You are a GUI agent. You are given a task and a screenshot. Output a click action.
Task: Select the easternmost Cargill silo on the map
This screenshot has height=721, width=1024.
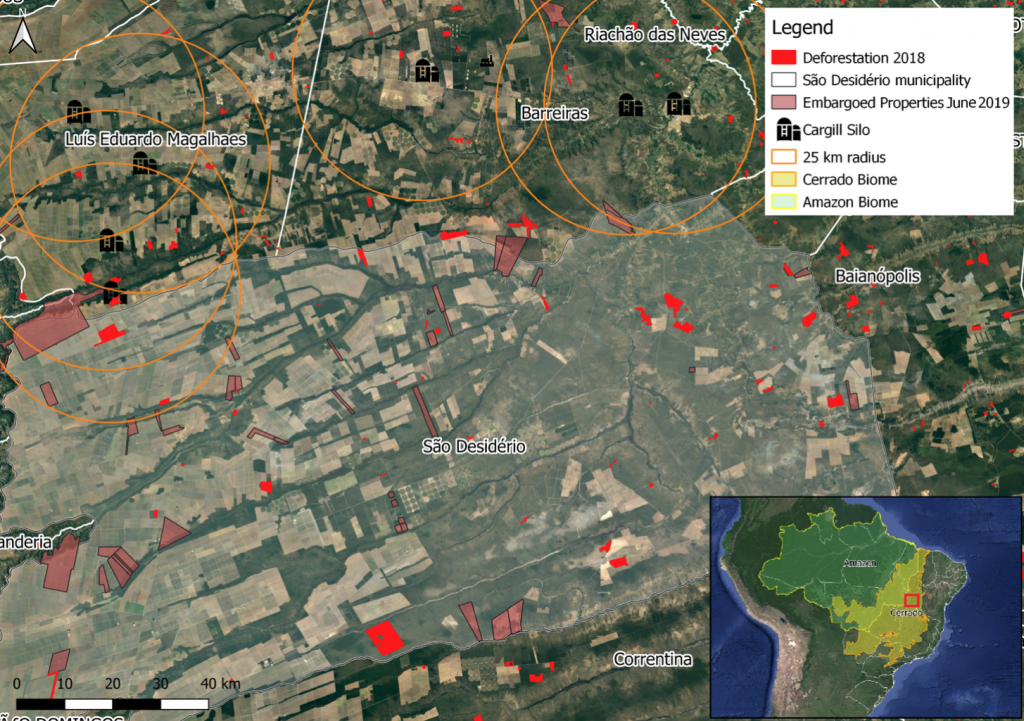(x=678, y=103)
